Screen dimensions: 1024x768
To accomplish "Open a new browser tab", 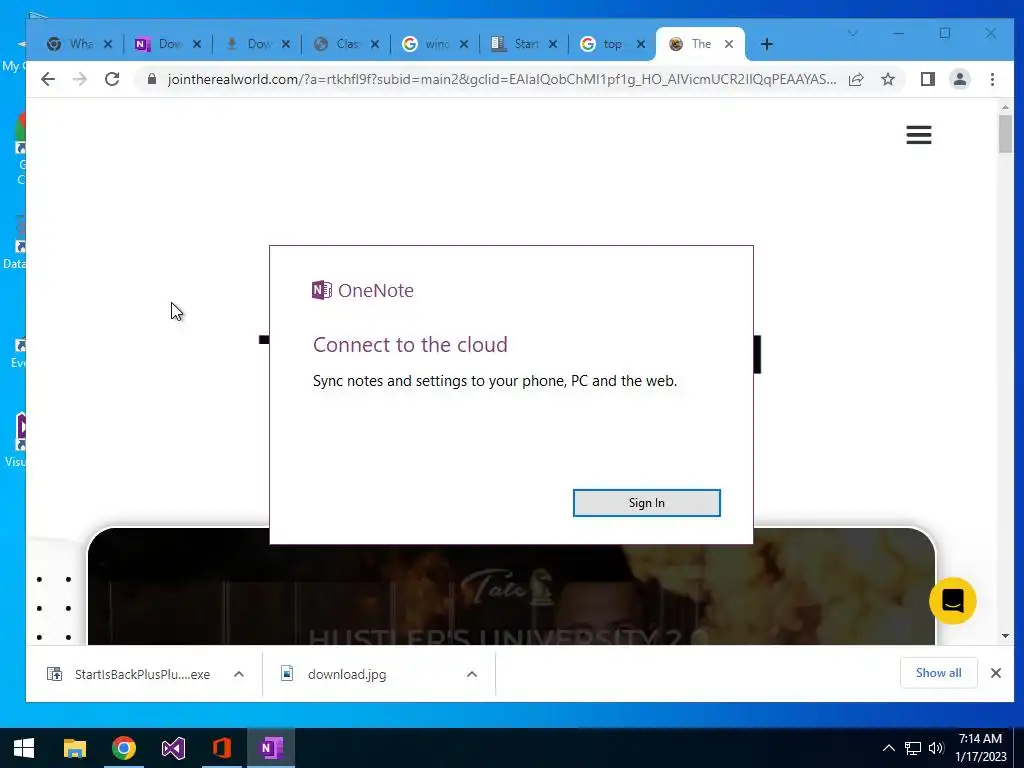I will coord(767,44).
